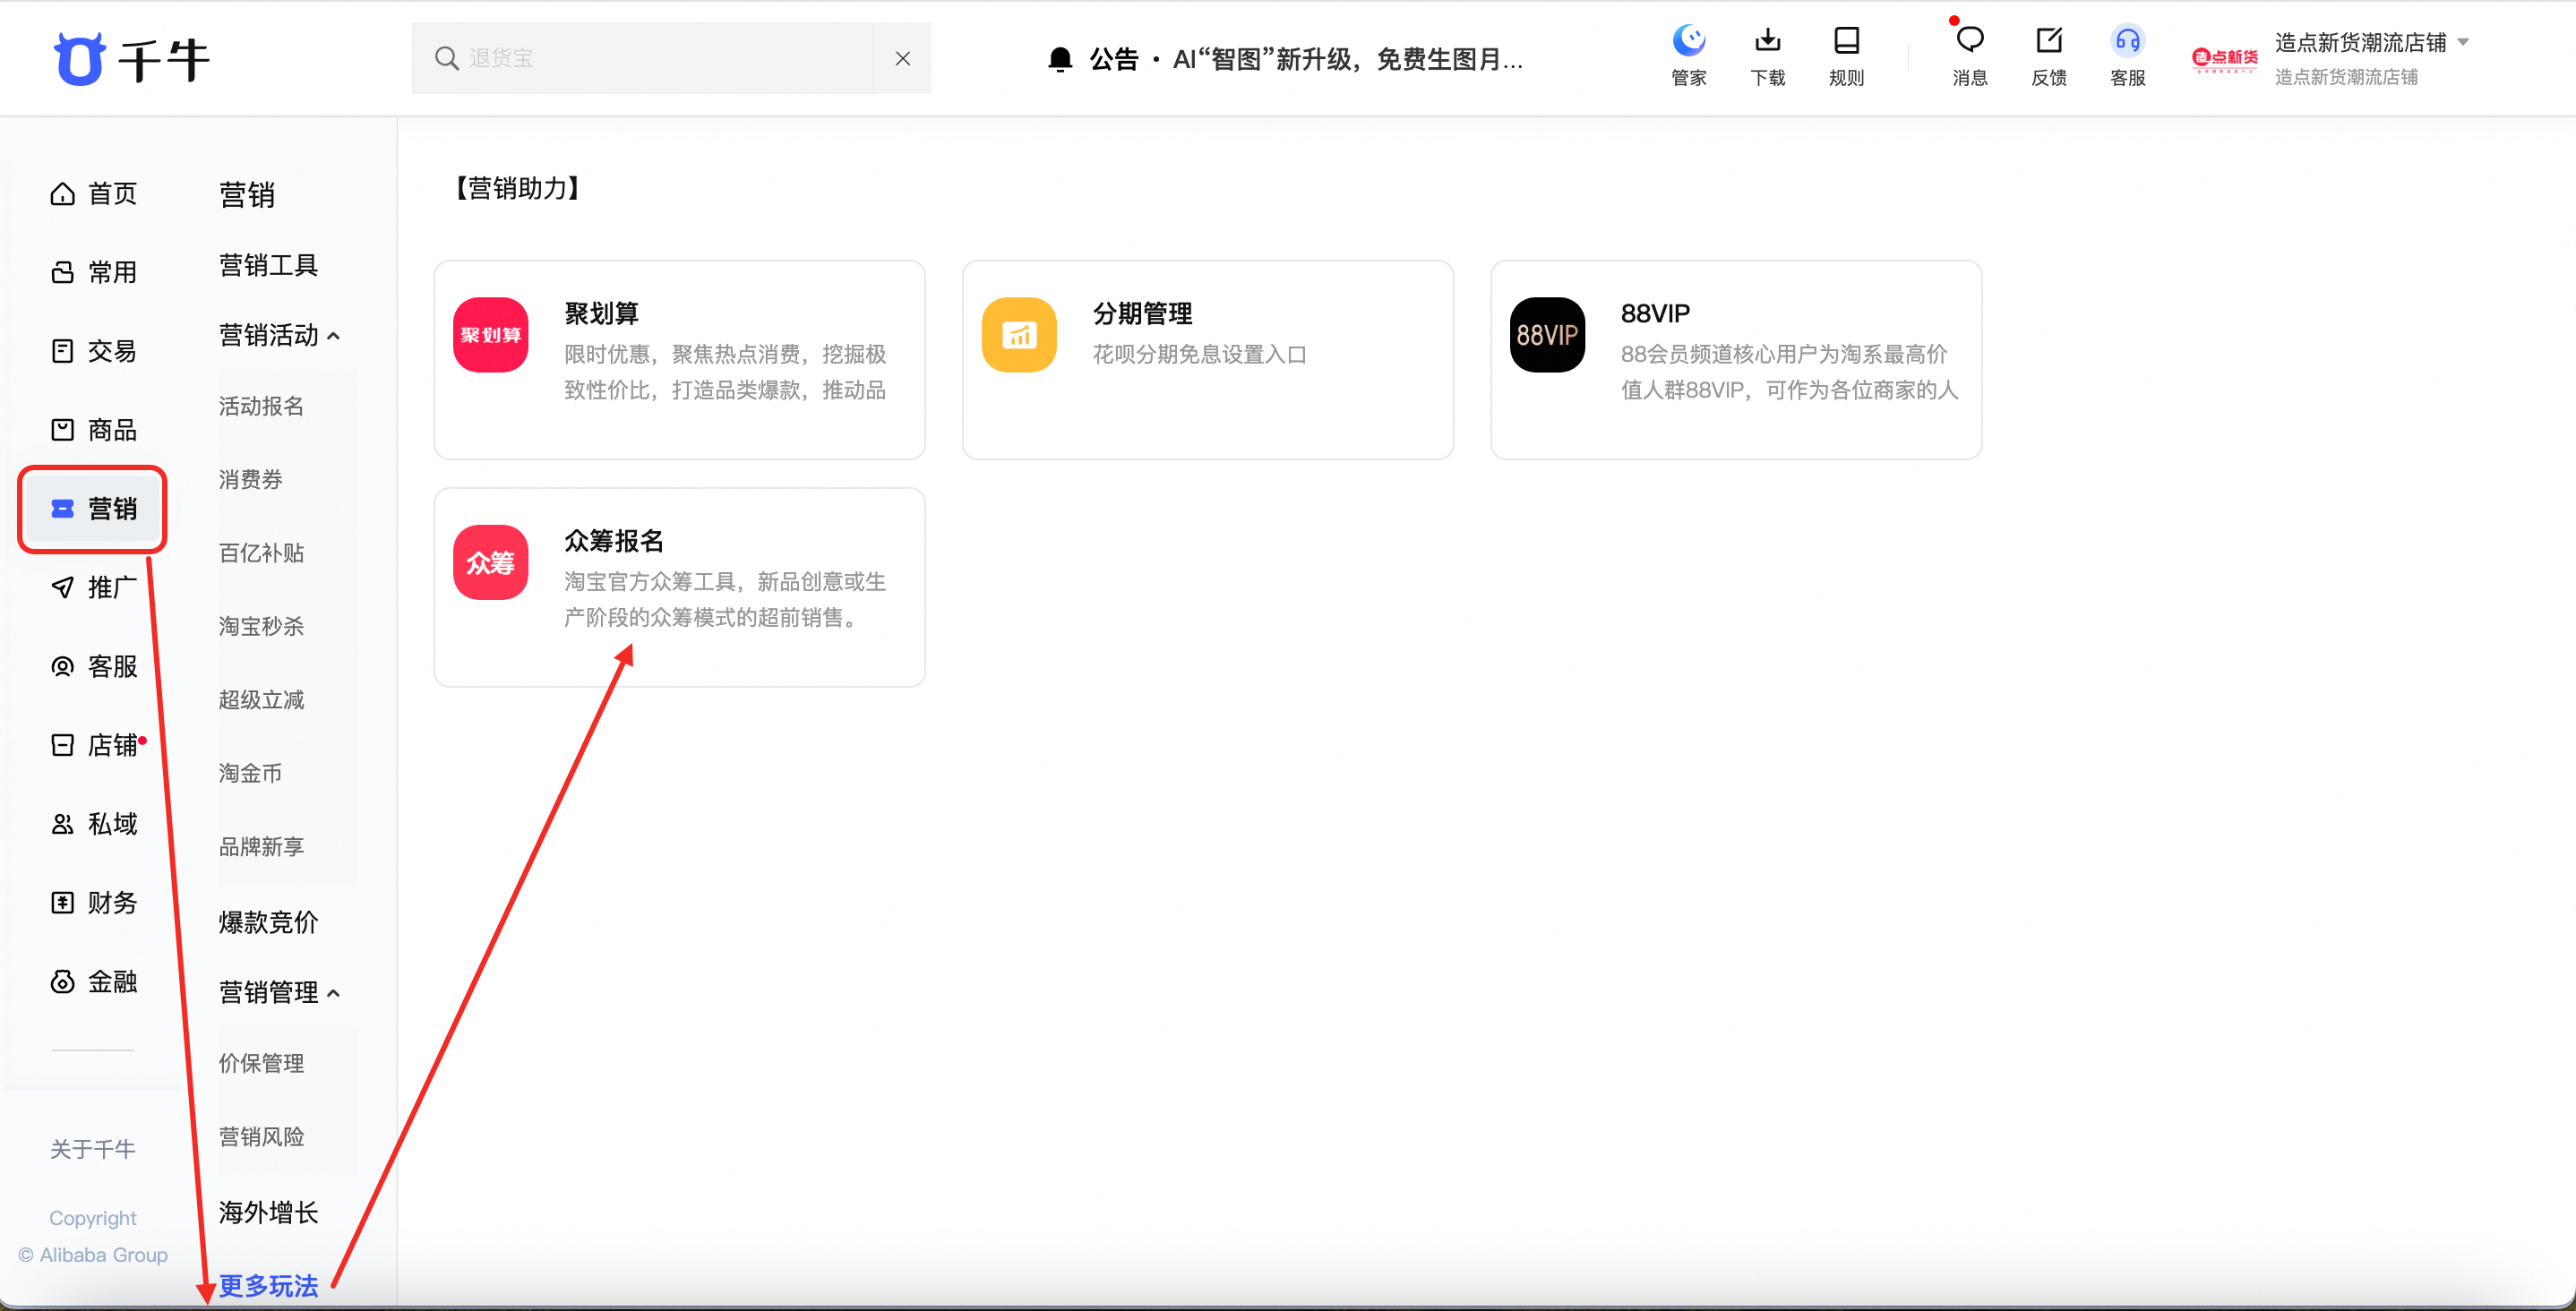Clear the search box with the X
2576x1311 pixels.
point(903,58)
